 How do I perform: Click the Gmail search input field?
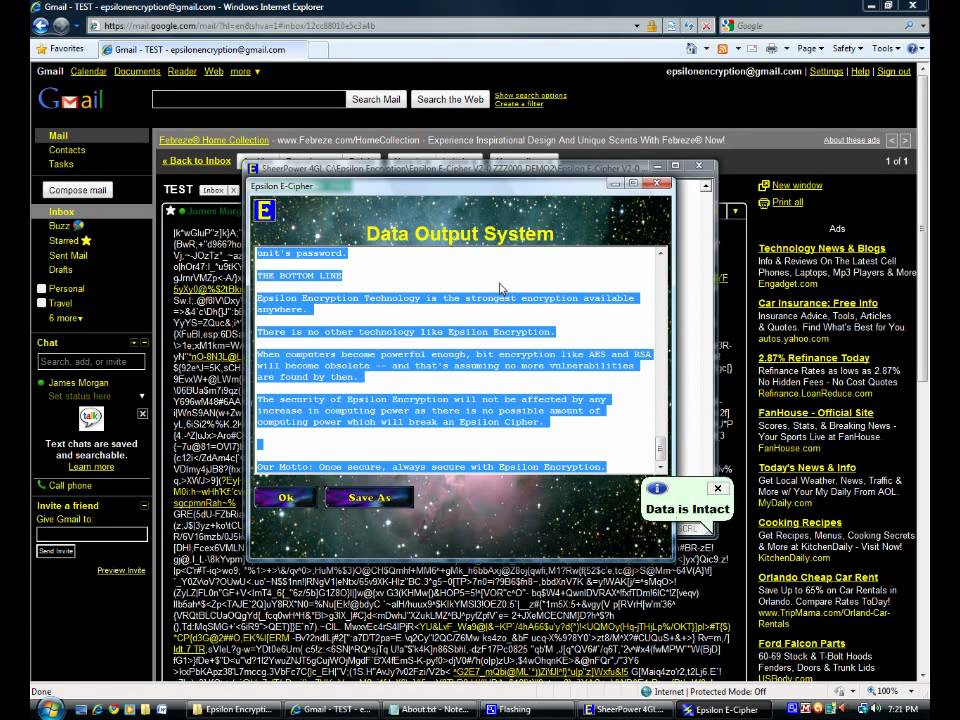249,99
